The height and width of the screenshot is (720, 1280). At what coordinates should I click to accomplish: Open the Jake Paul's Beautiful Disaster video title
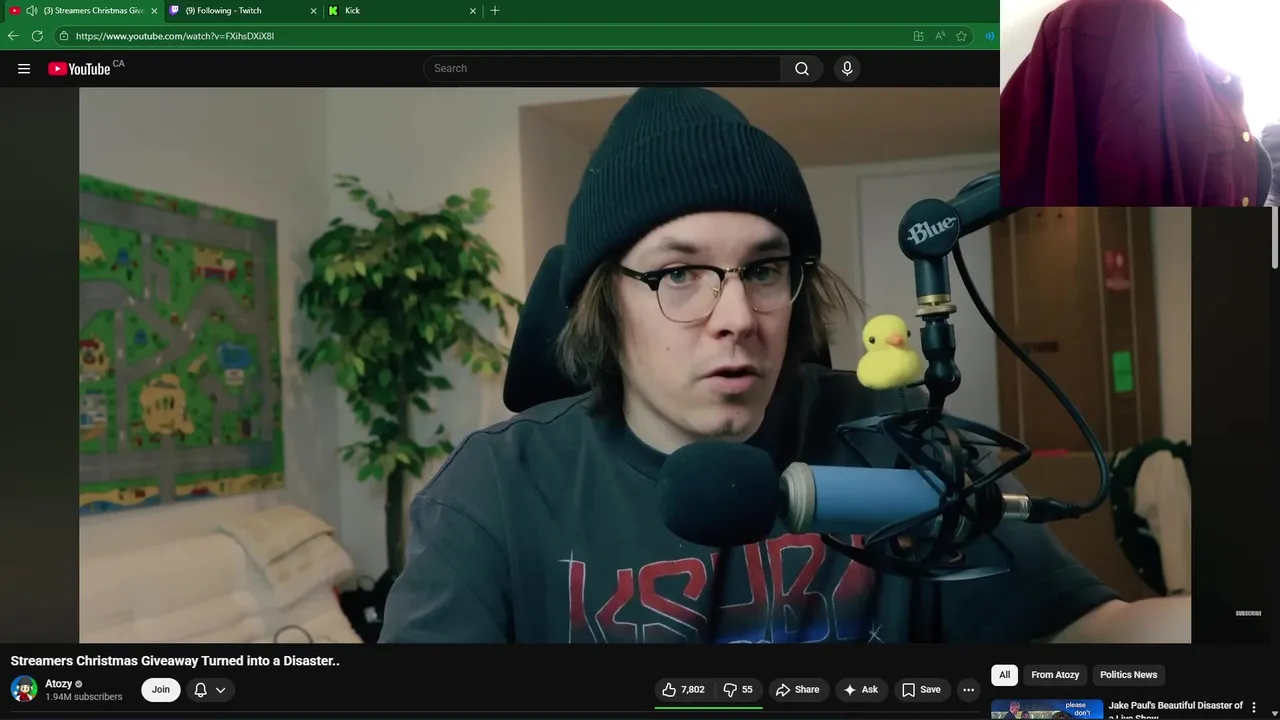click(x=1176, y=710)
